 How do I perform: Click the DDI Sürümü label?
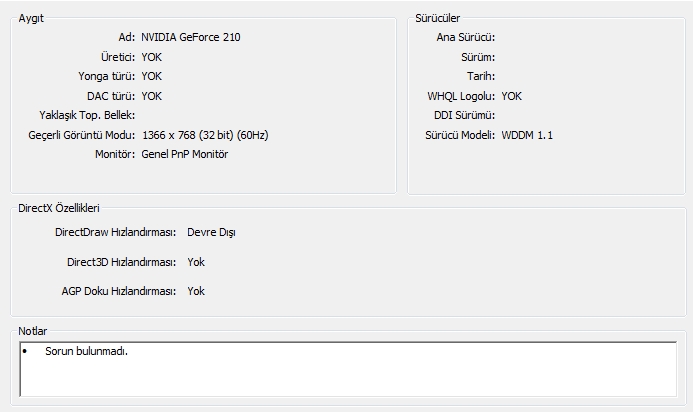point(465,115)
